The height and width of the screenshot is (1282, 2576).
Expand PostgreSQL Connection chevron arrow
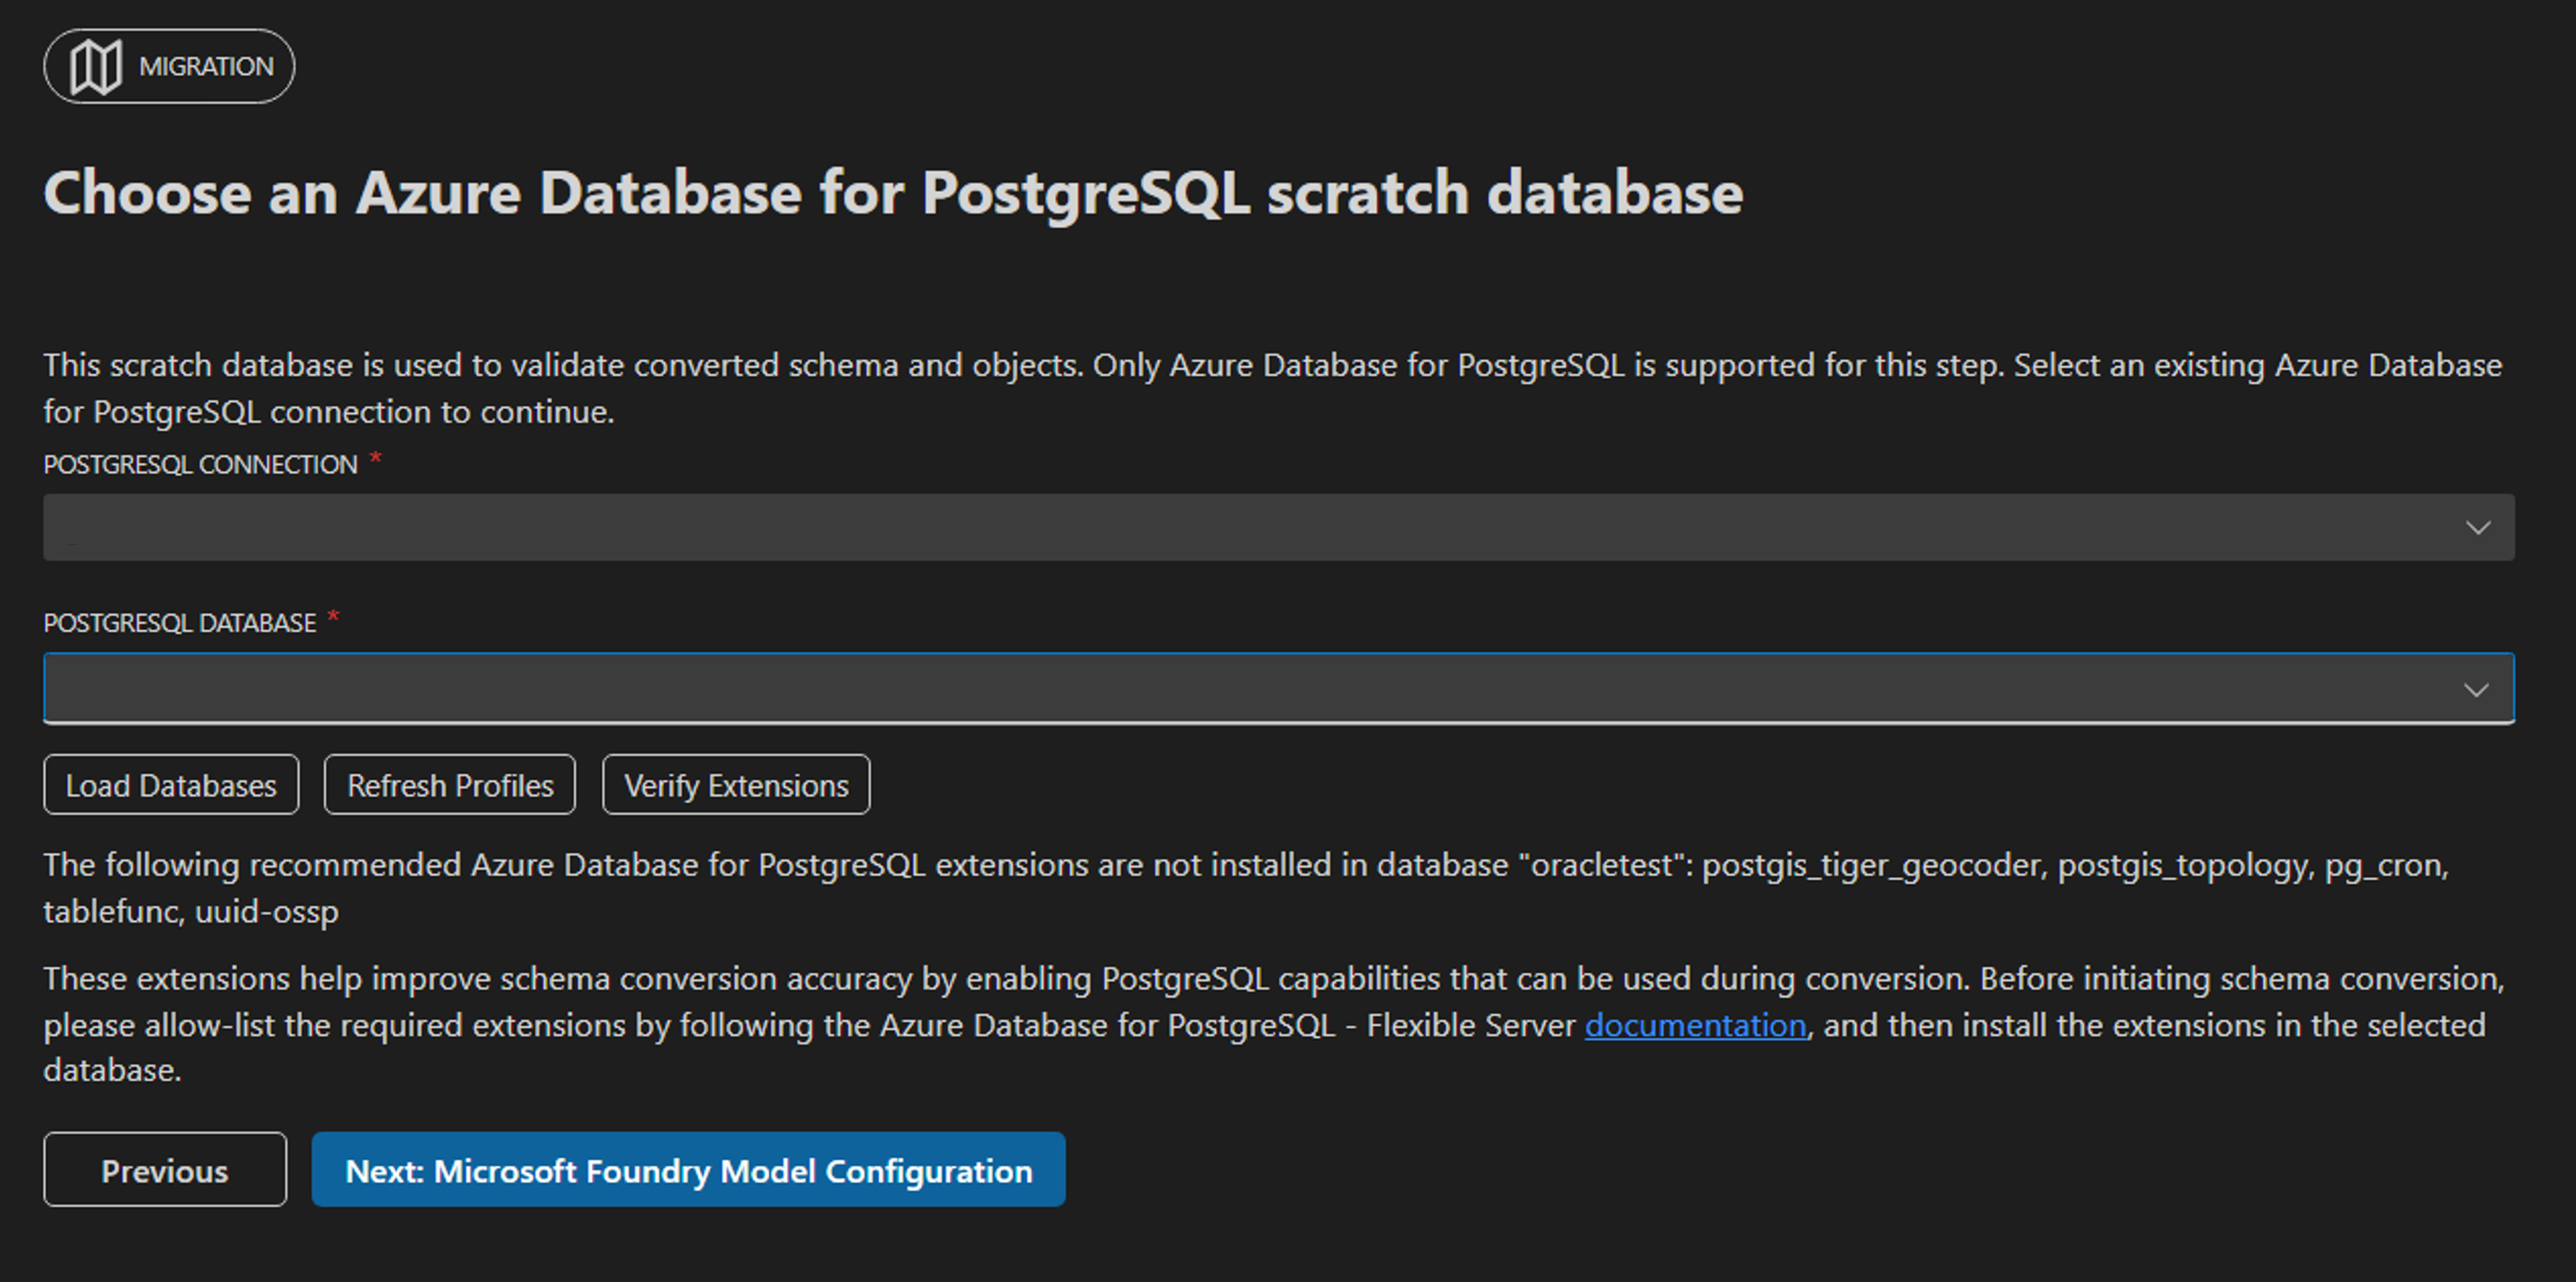tap(2477, 527)
